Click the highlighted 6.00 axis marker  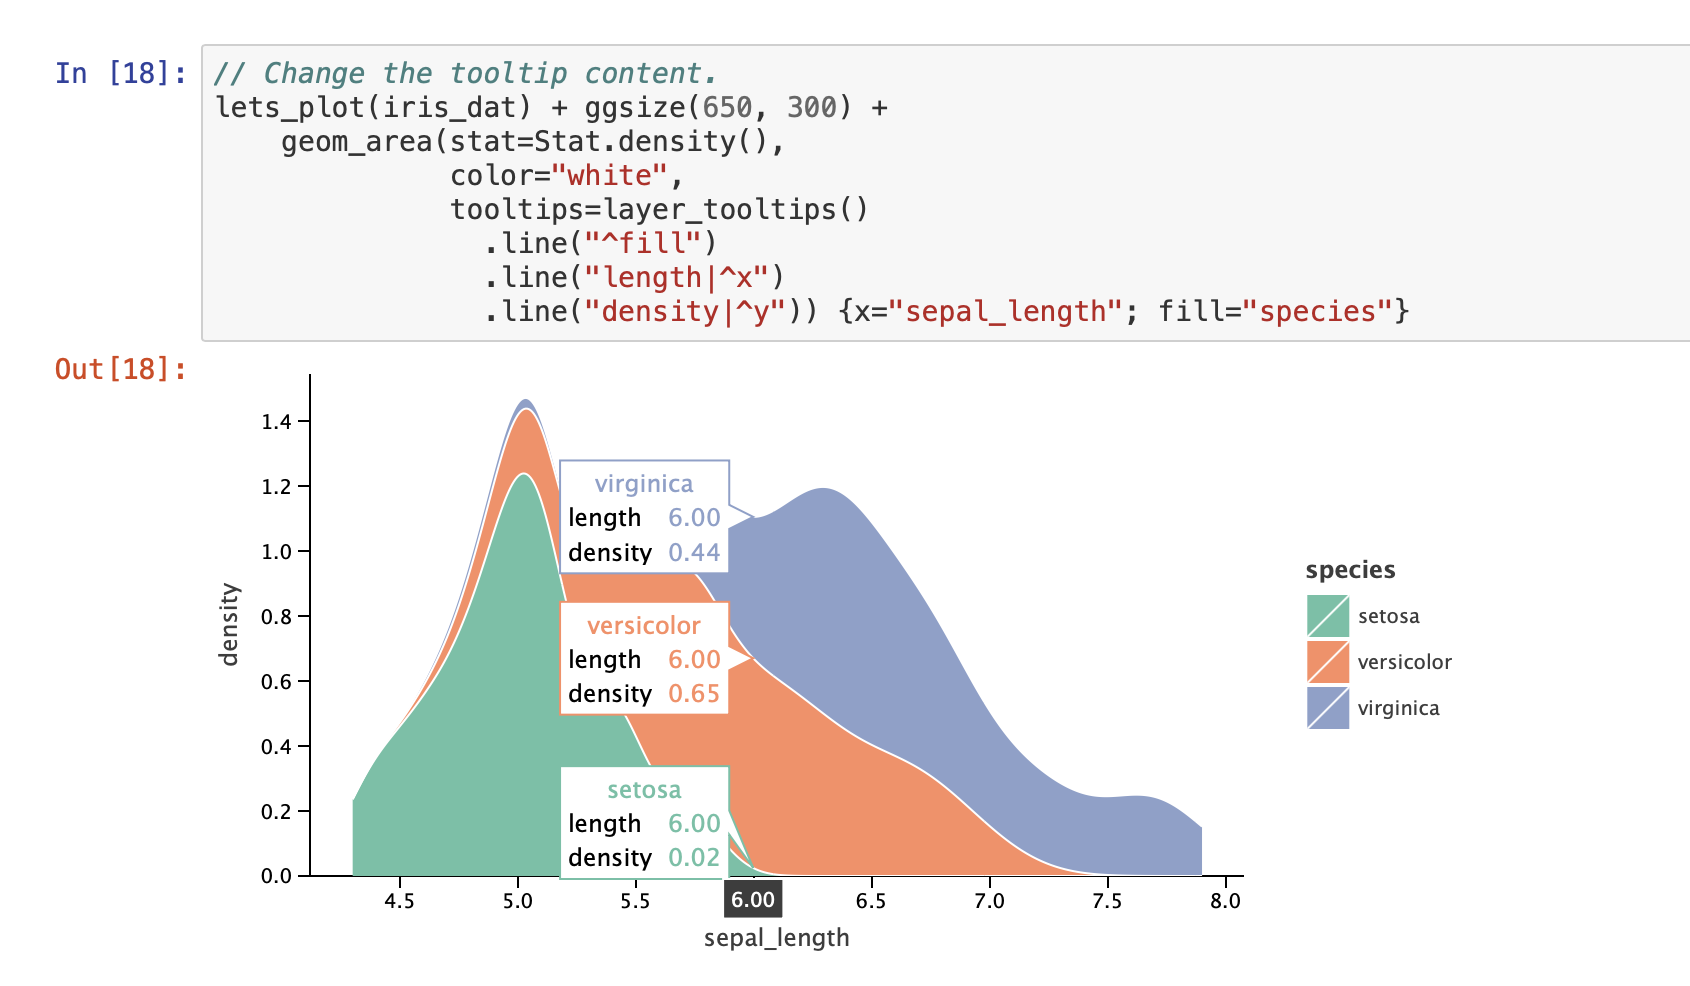[755, 899]
